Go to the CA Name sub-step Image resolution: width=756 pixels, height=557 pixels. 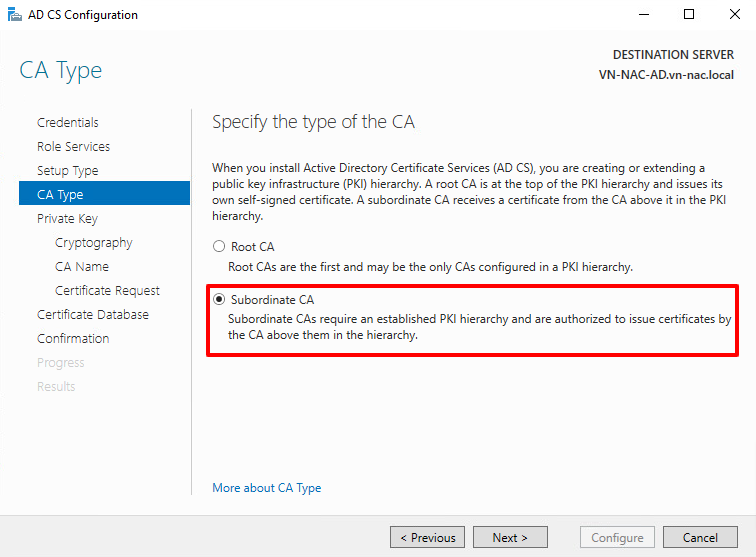click(82, 267)
